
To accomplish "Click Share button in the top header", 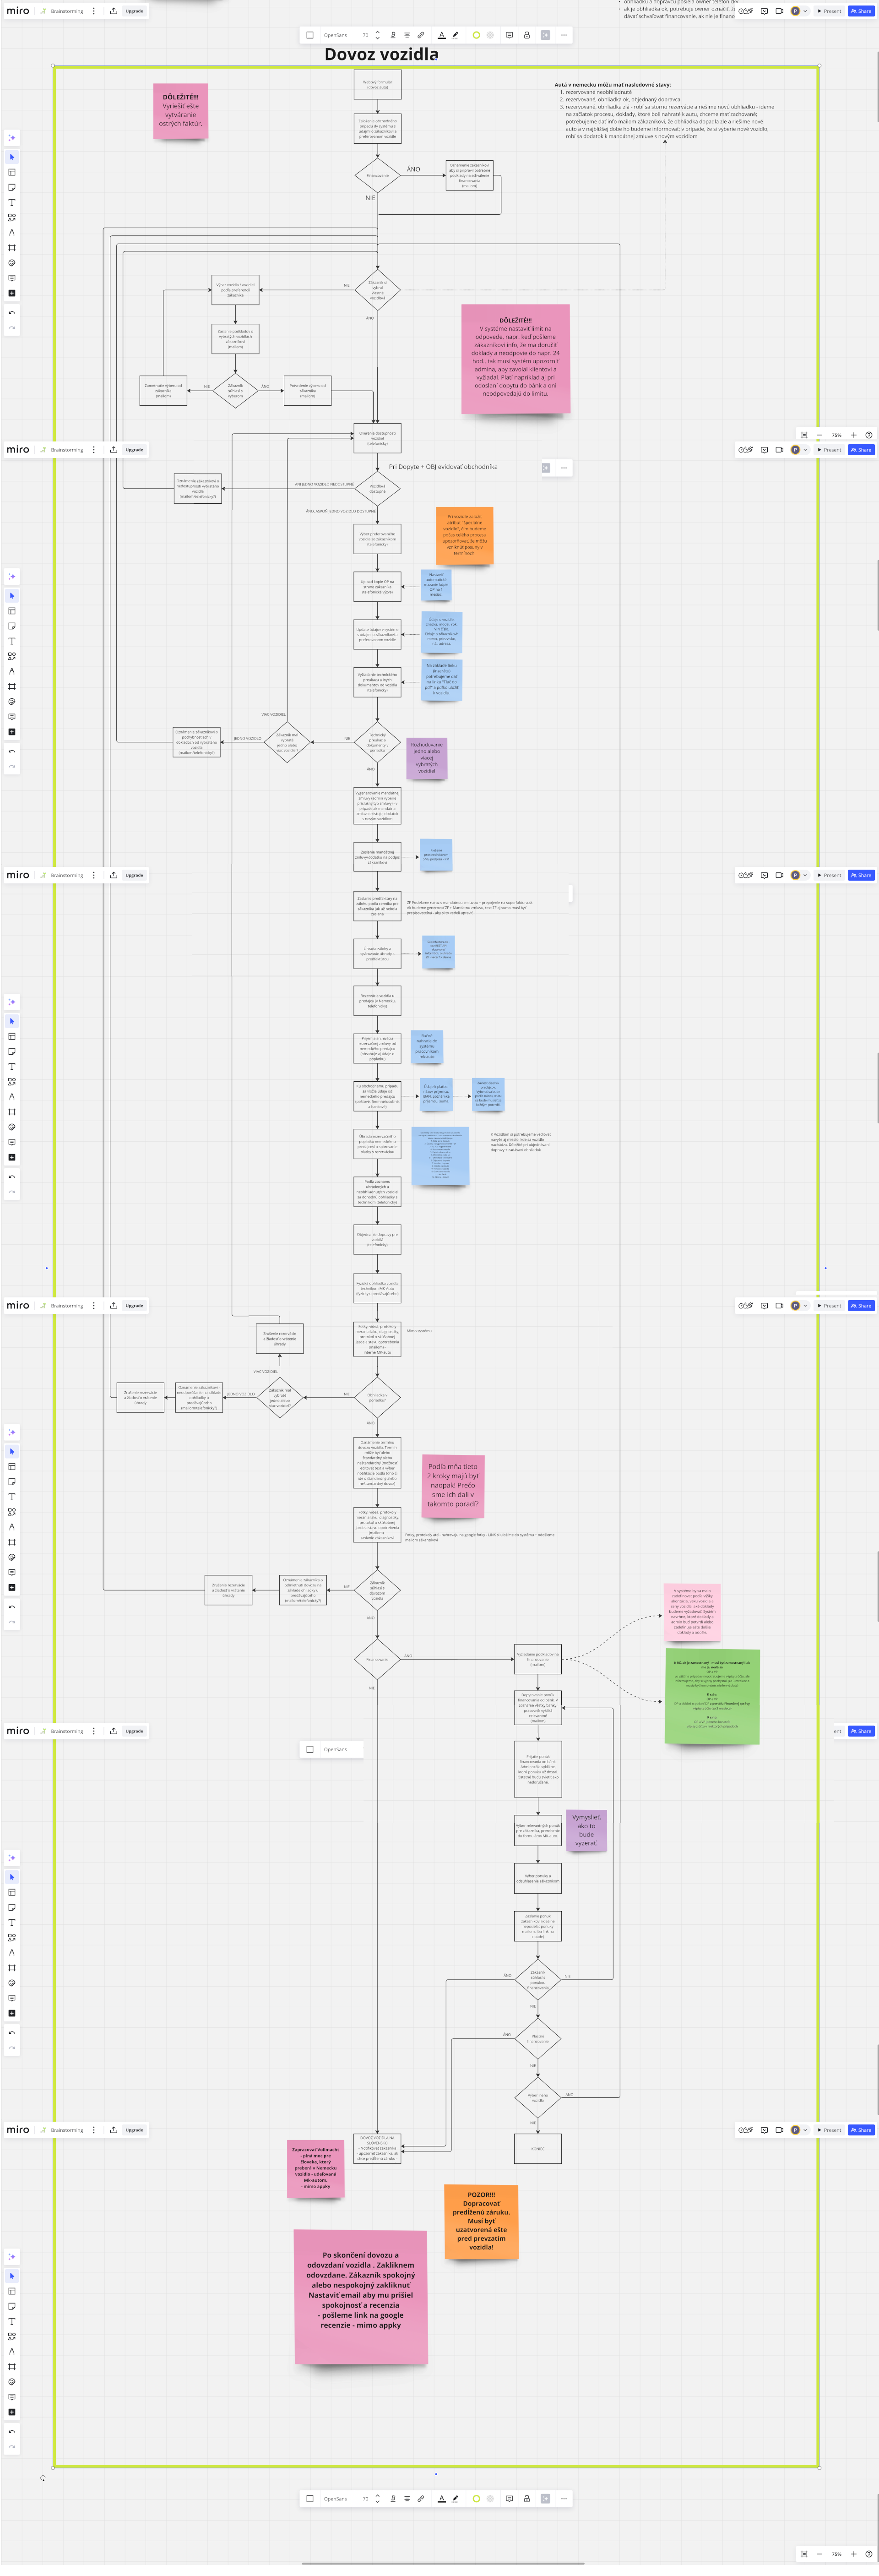I will (861, 11).
